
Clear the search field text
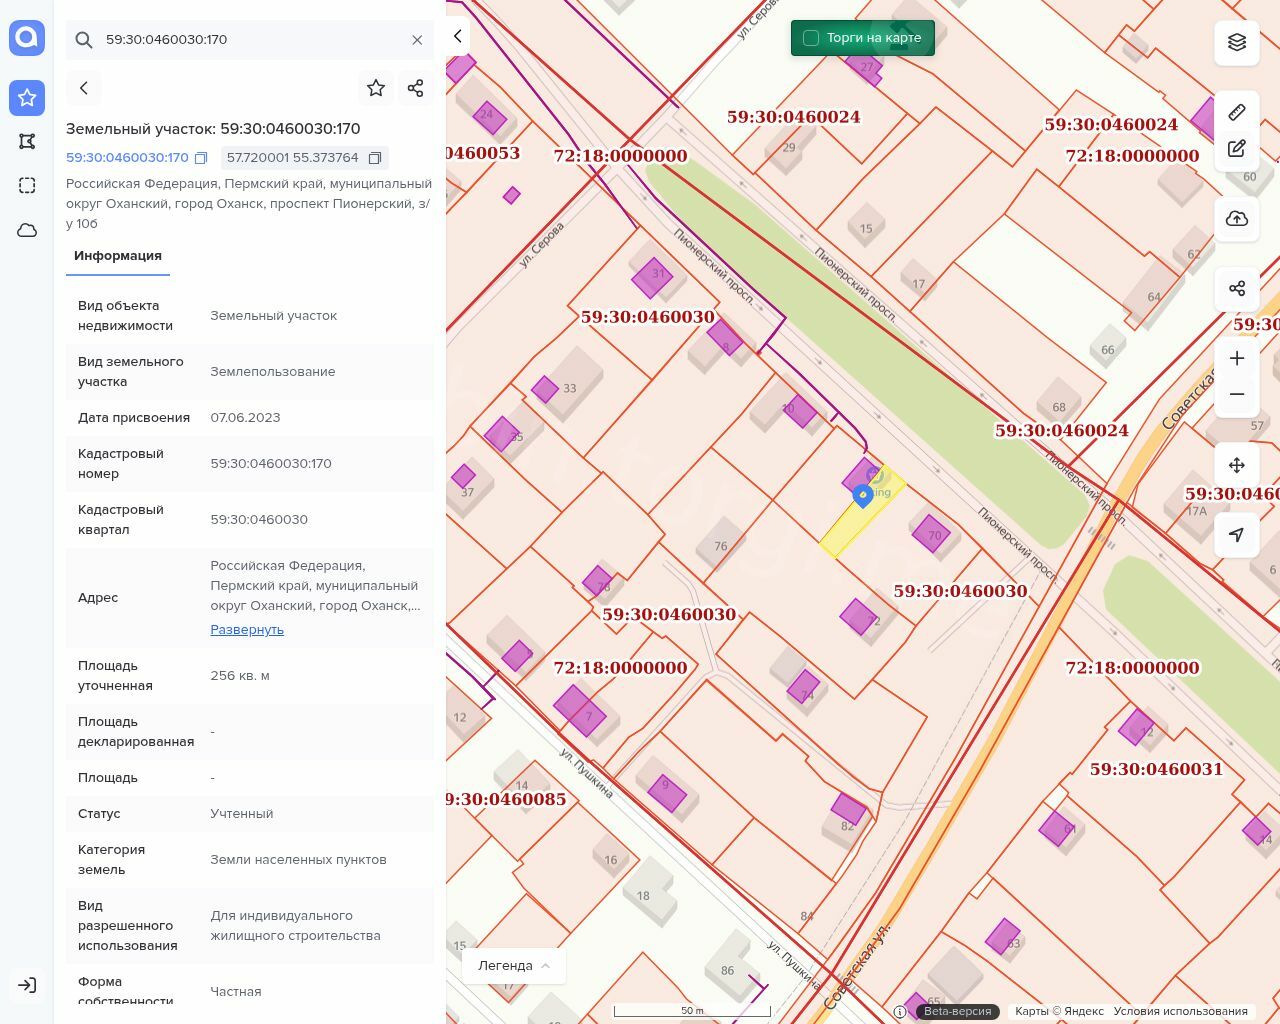pos(417,40)
